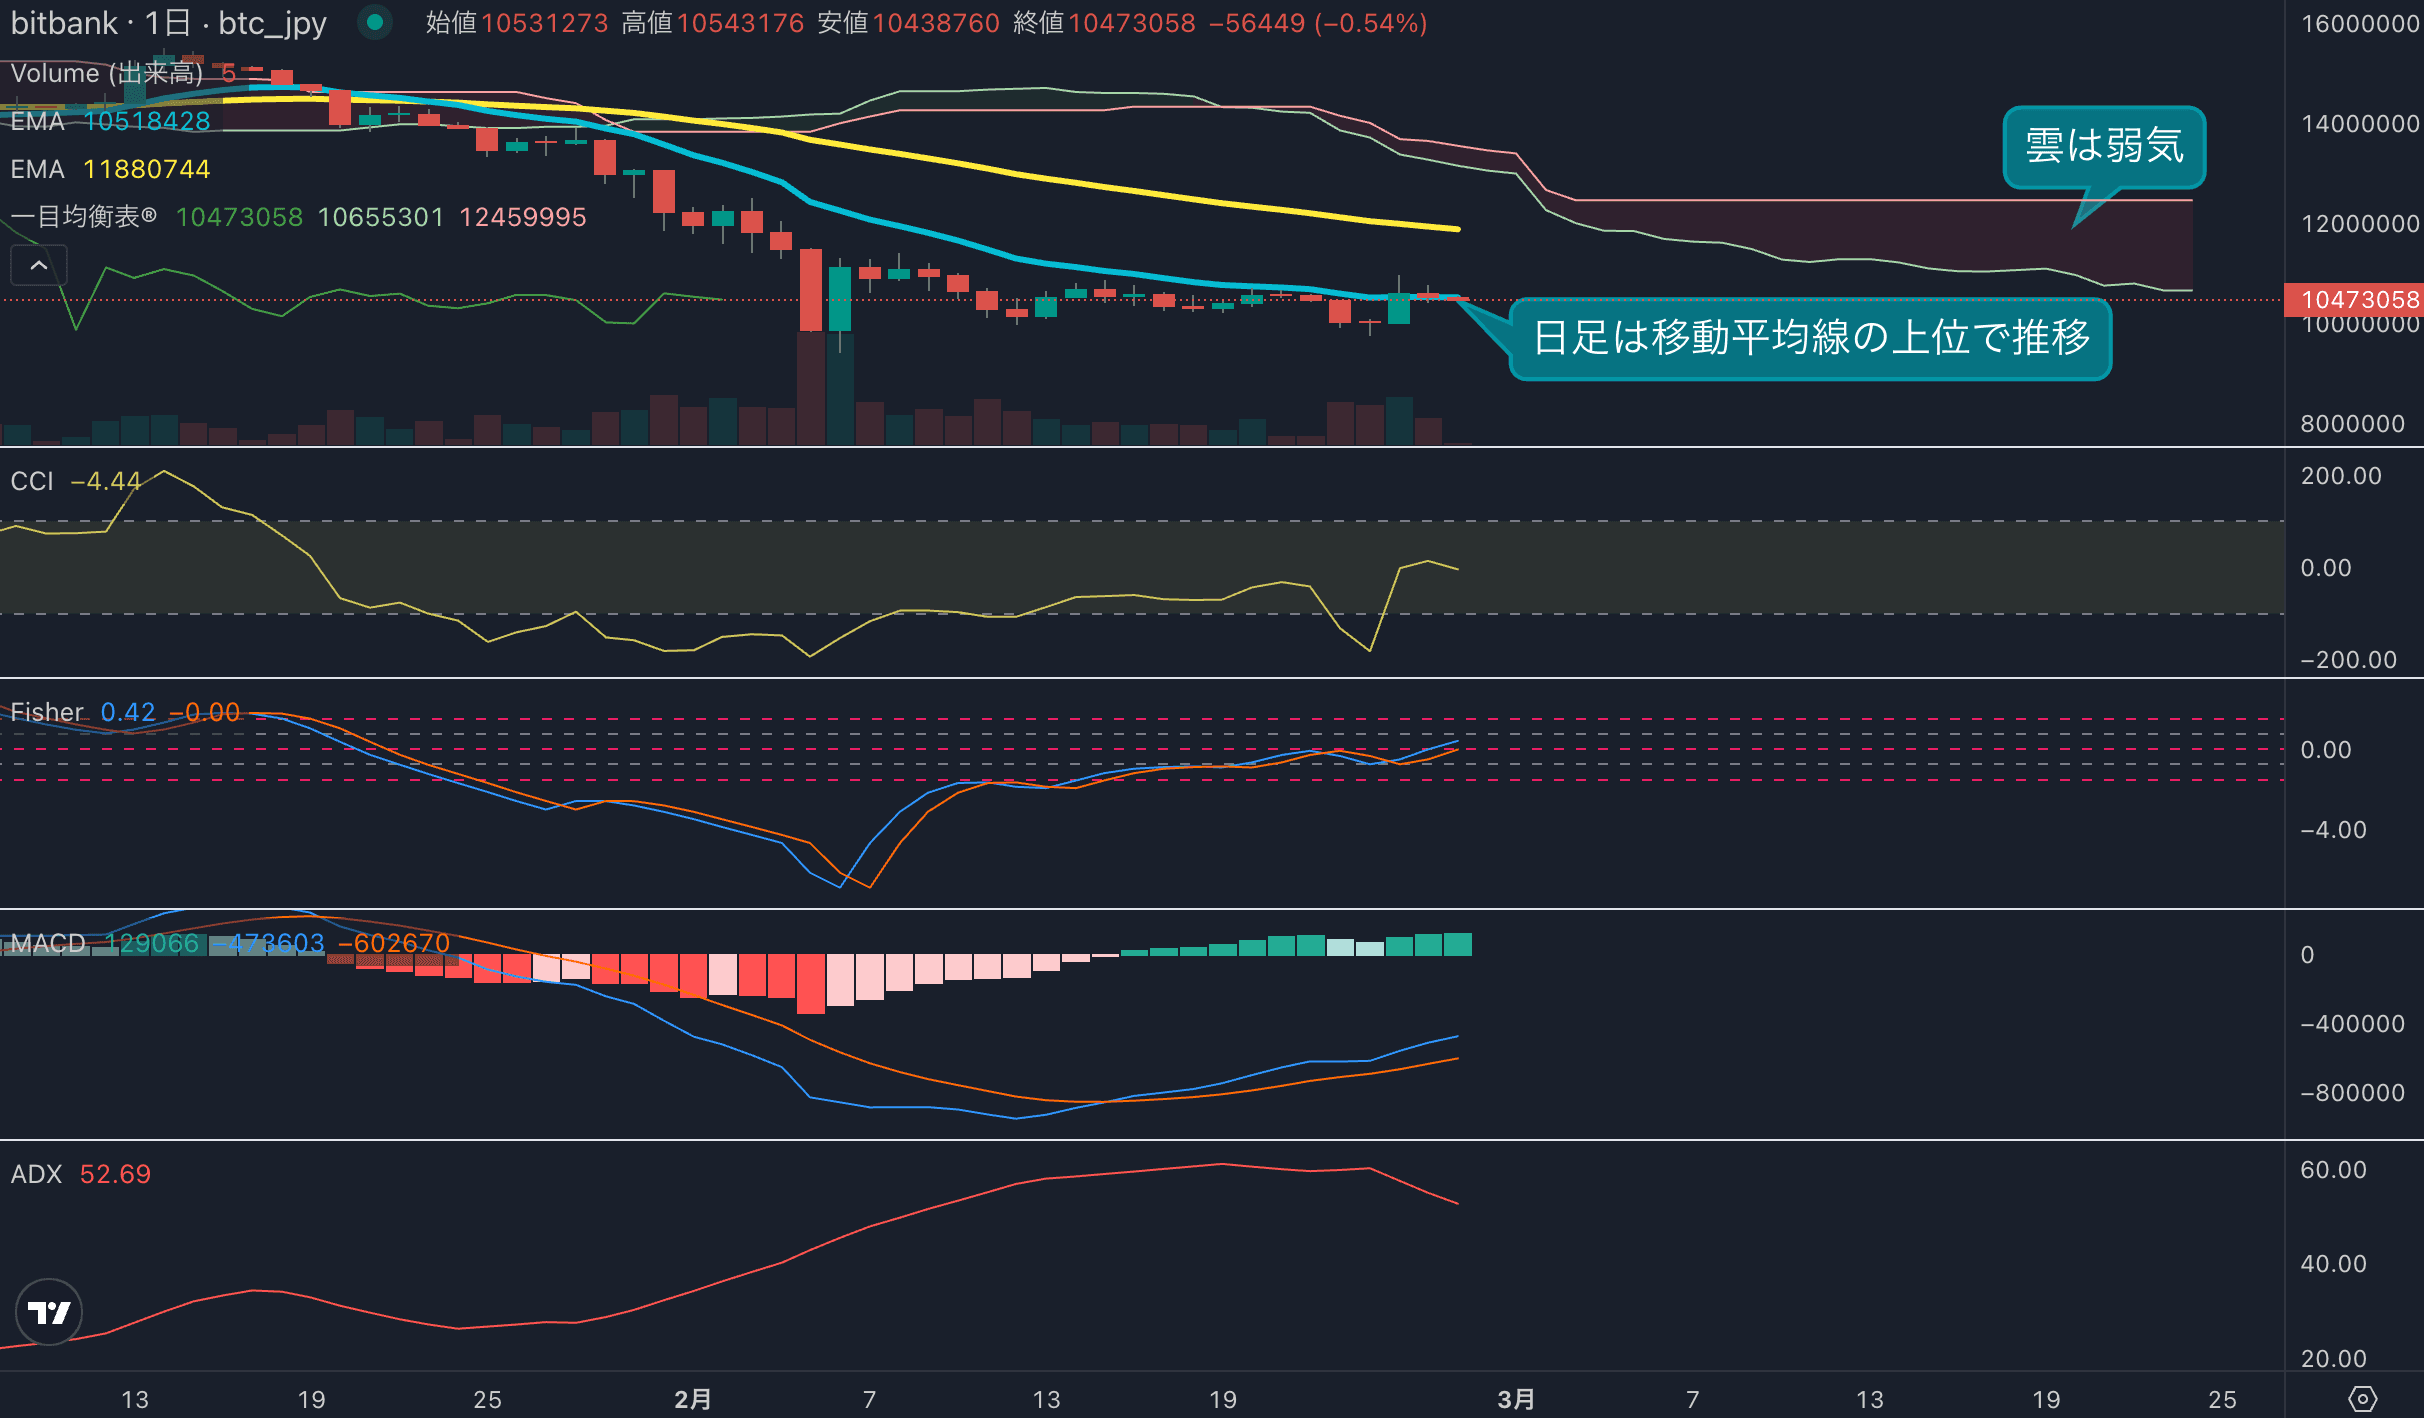
Task: Click the green market status dot
Action: 375,22
